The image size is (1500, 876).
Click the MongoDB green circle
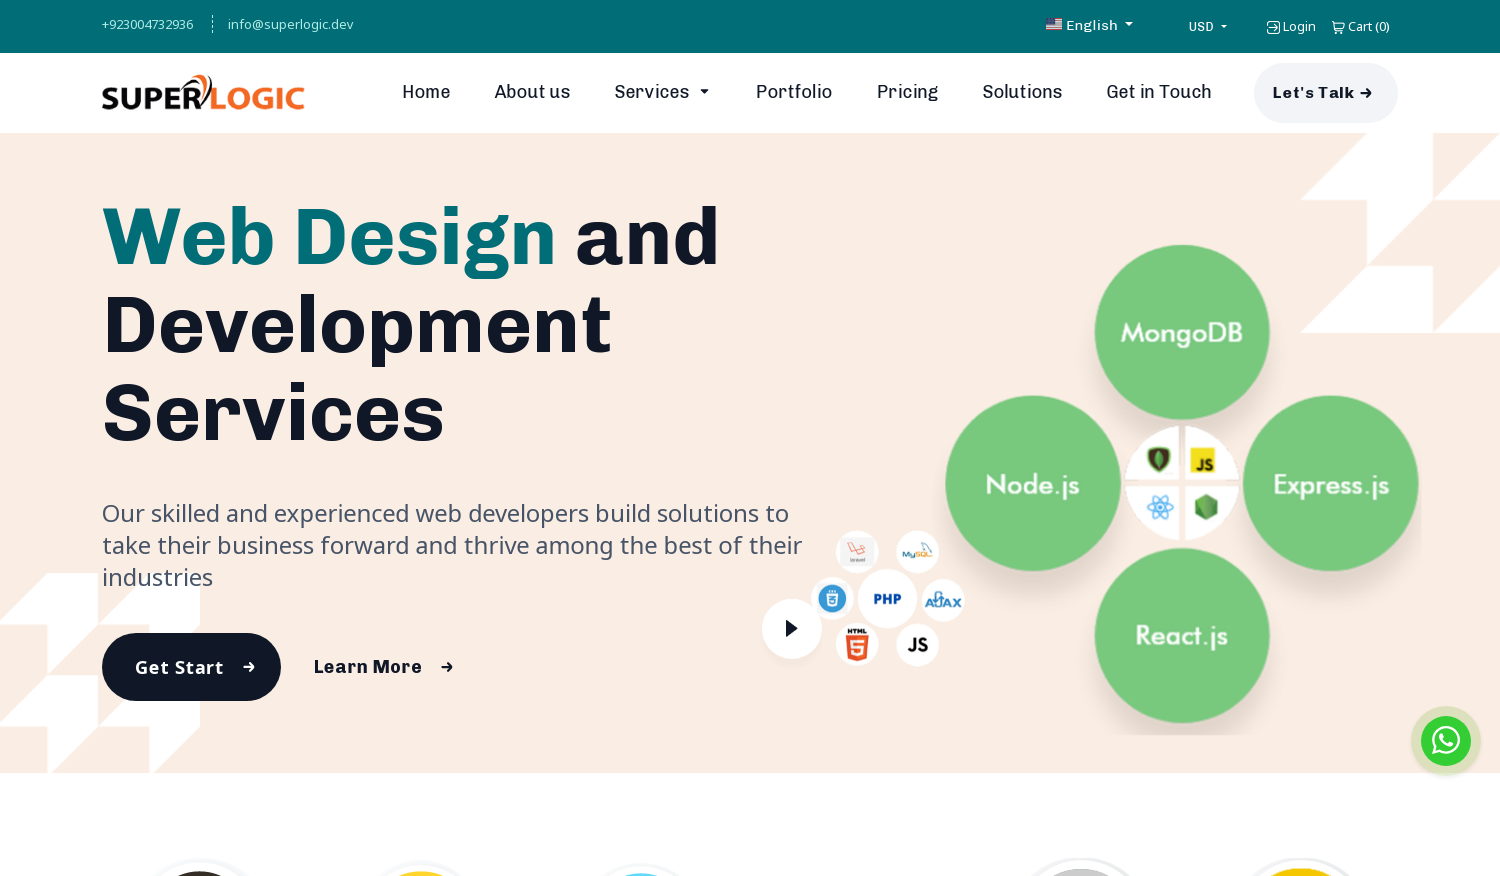click(1182, 332)
